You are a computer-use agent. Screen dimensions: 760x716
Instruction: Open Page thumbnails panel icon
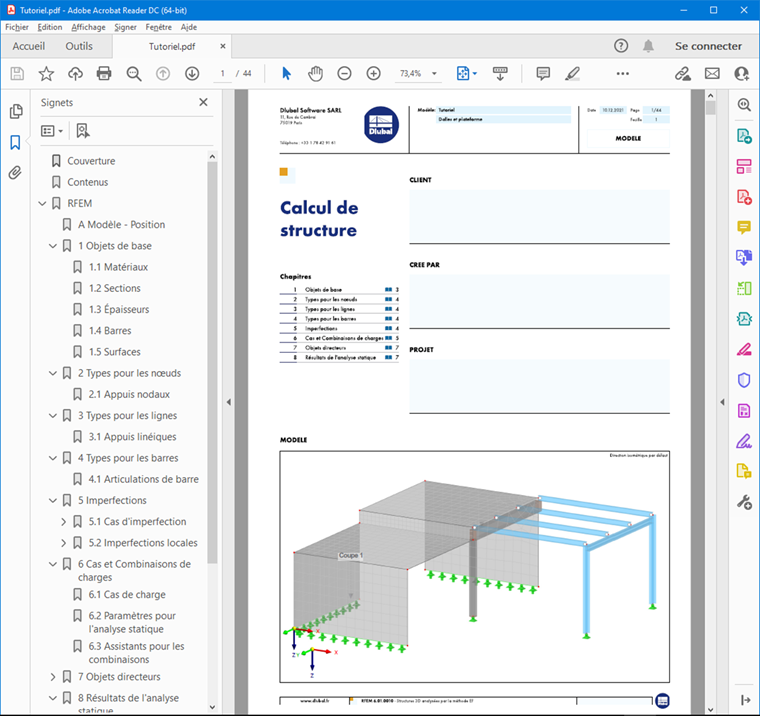point(16,111)
